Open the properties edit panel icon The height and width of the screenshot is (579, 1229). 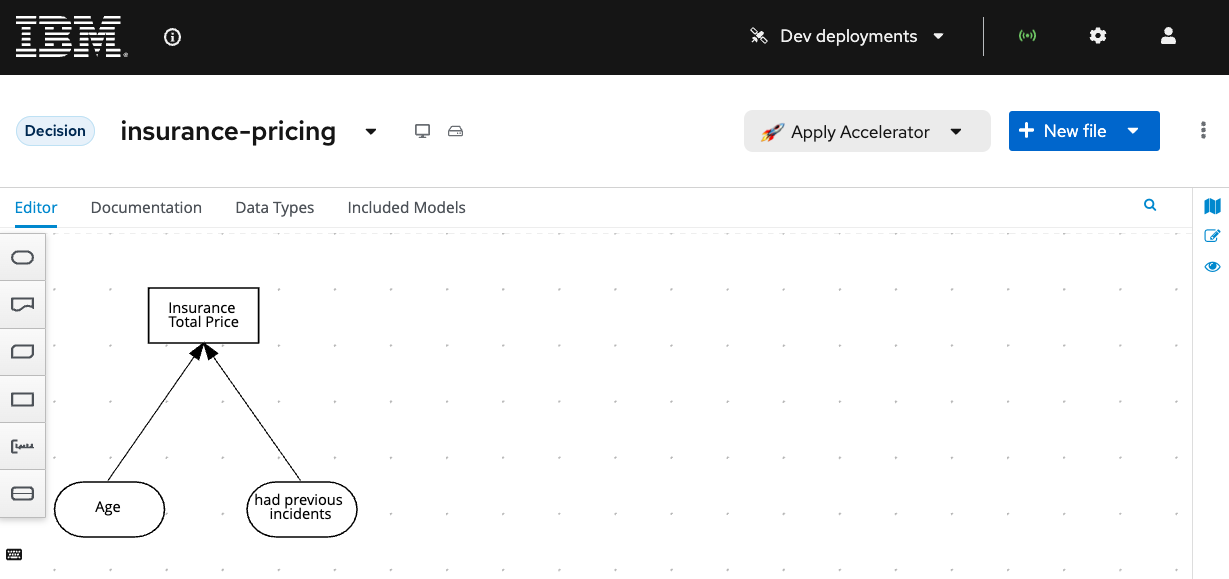1213,237
